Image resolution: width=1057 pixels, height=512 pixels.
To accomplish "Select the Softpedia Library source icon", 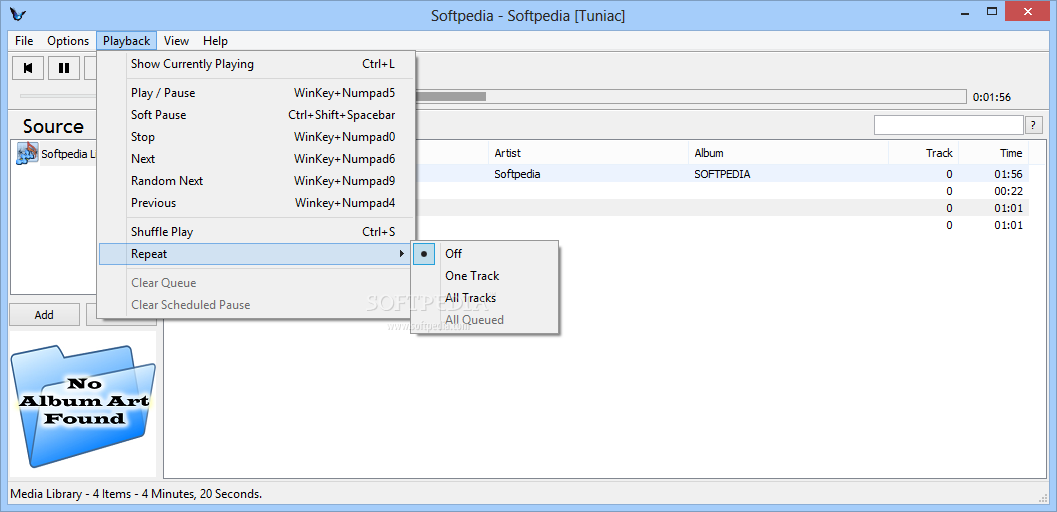I will pos(27,154).
